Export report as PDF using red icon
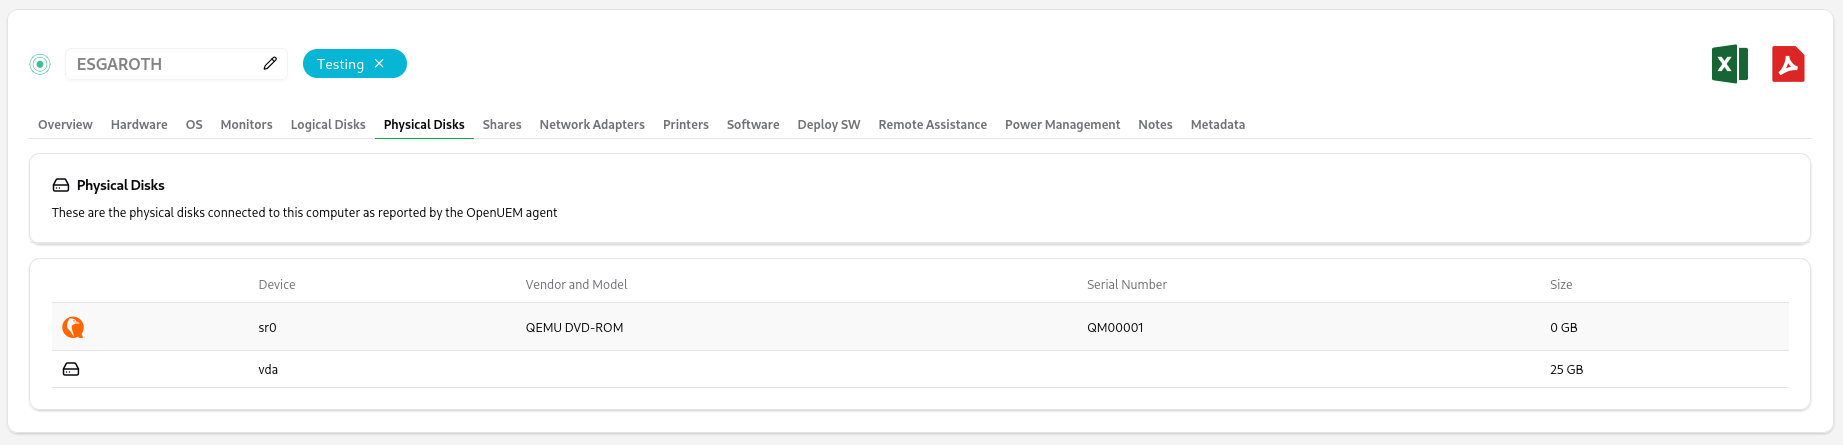This screenshot has width=1843, height=445. click(1788, 65)
